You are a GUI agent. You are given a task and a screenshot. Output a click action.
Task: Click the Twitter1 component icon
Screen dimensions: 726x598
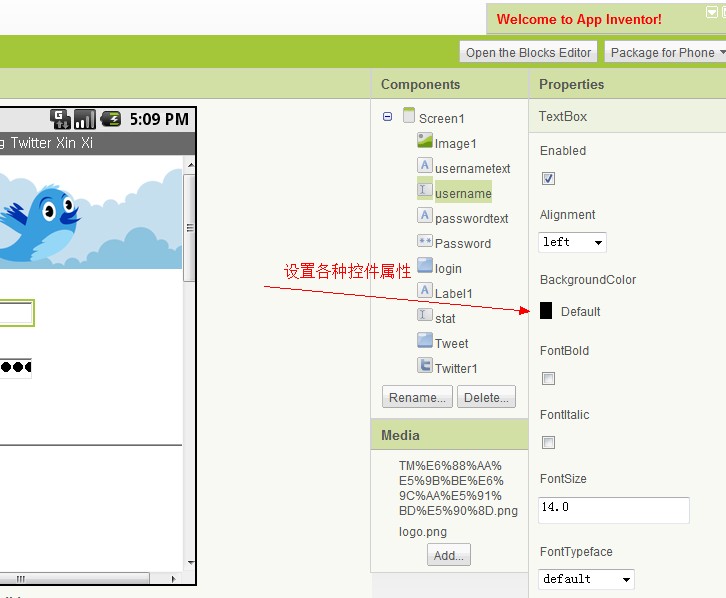point(425,365)
